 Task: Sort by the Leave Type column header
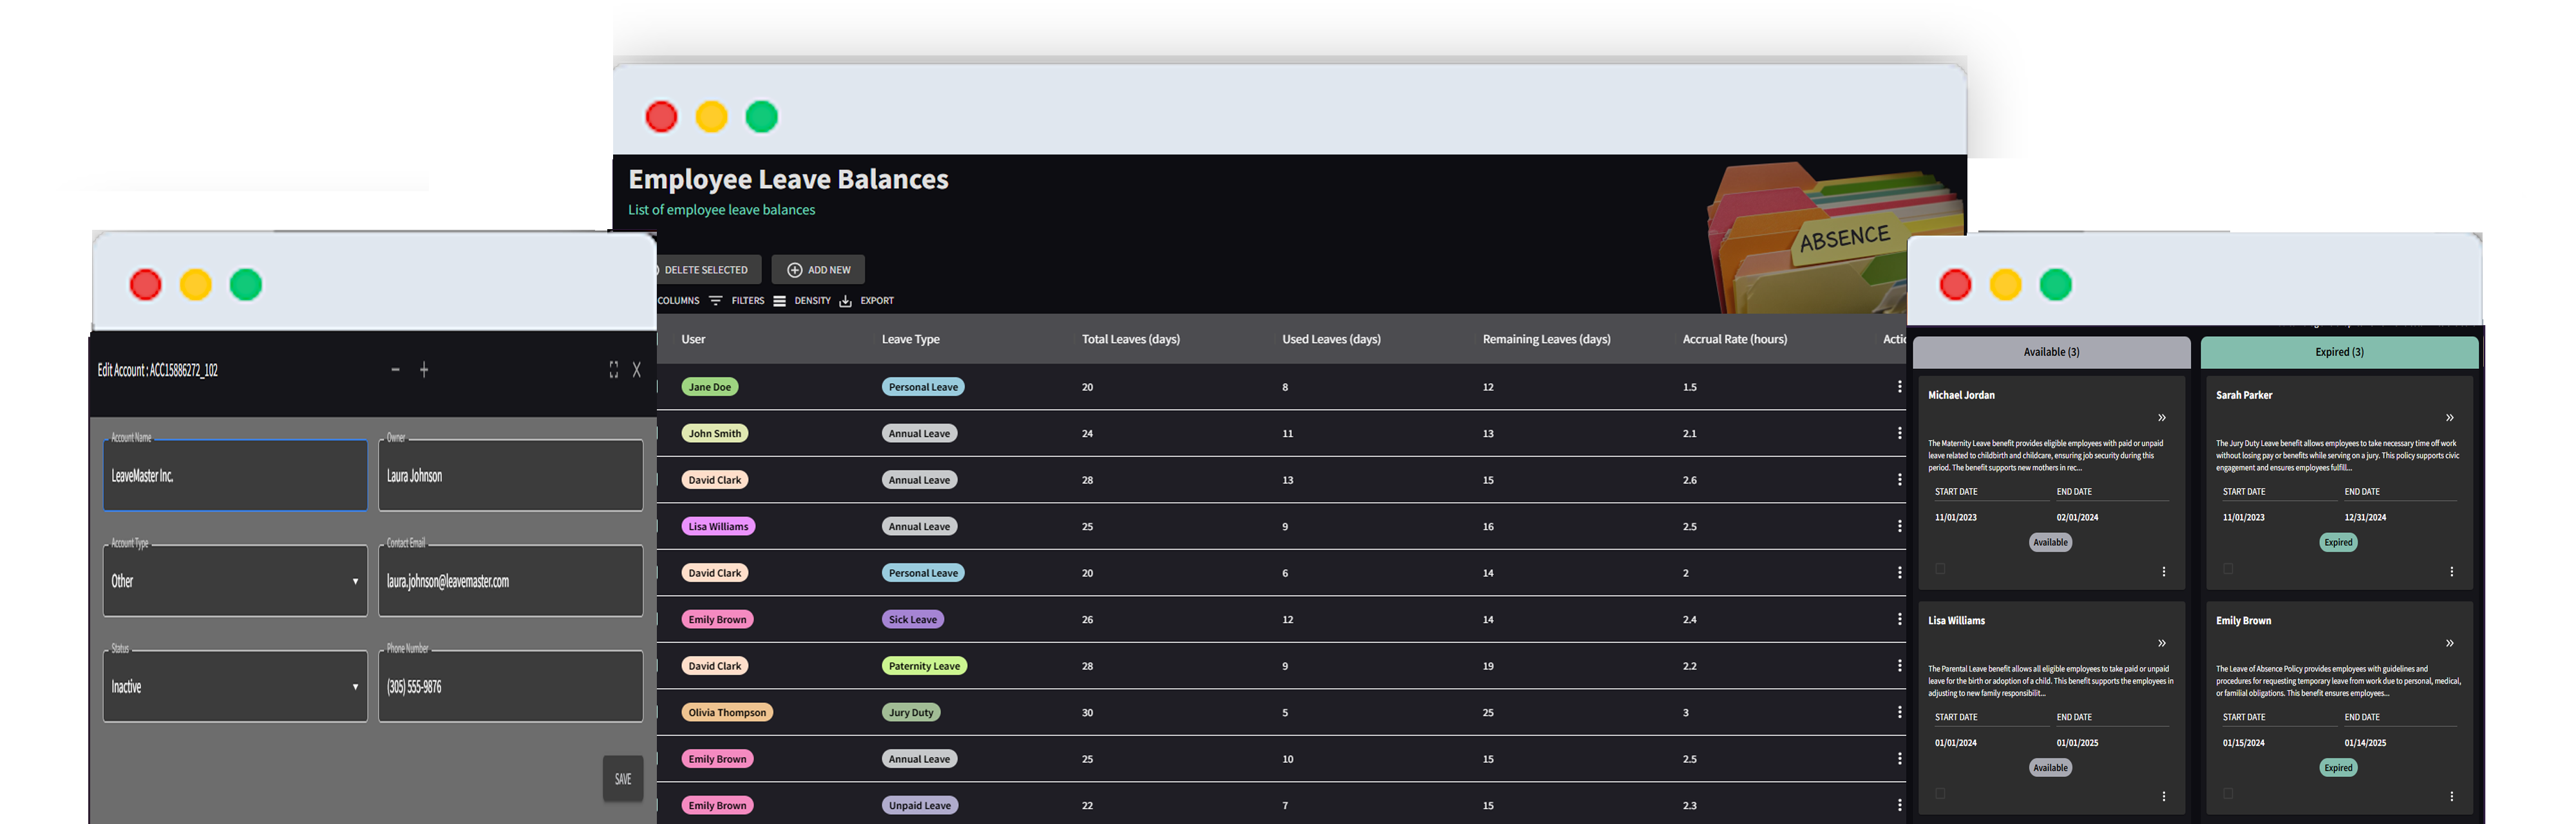pos(910,339)
